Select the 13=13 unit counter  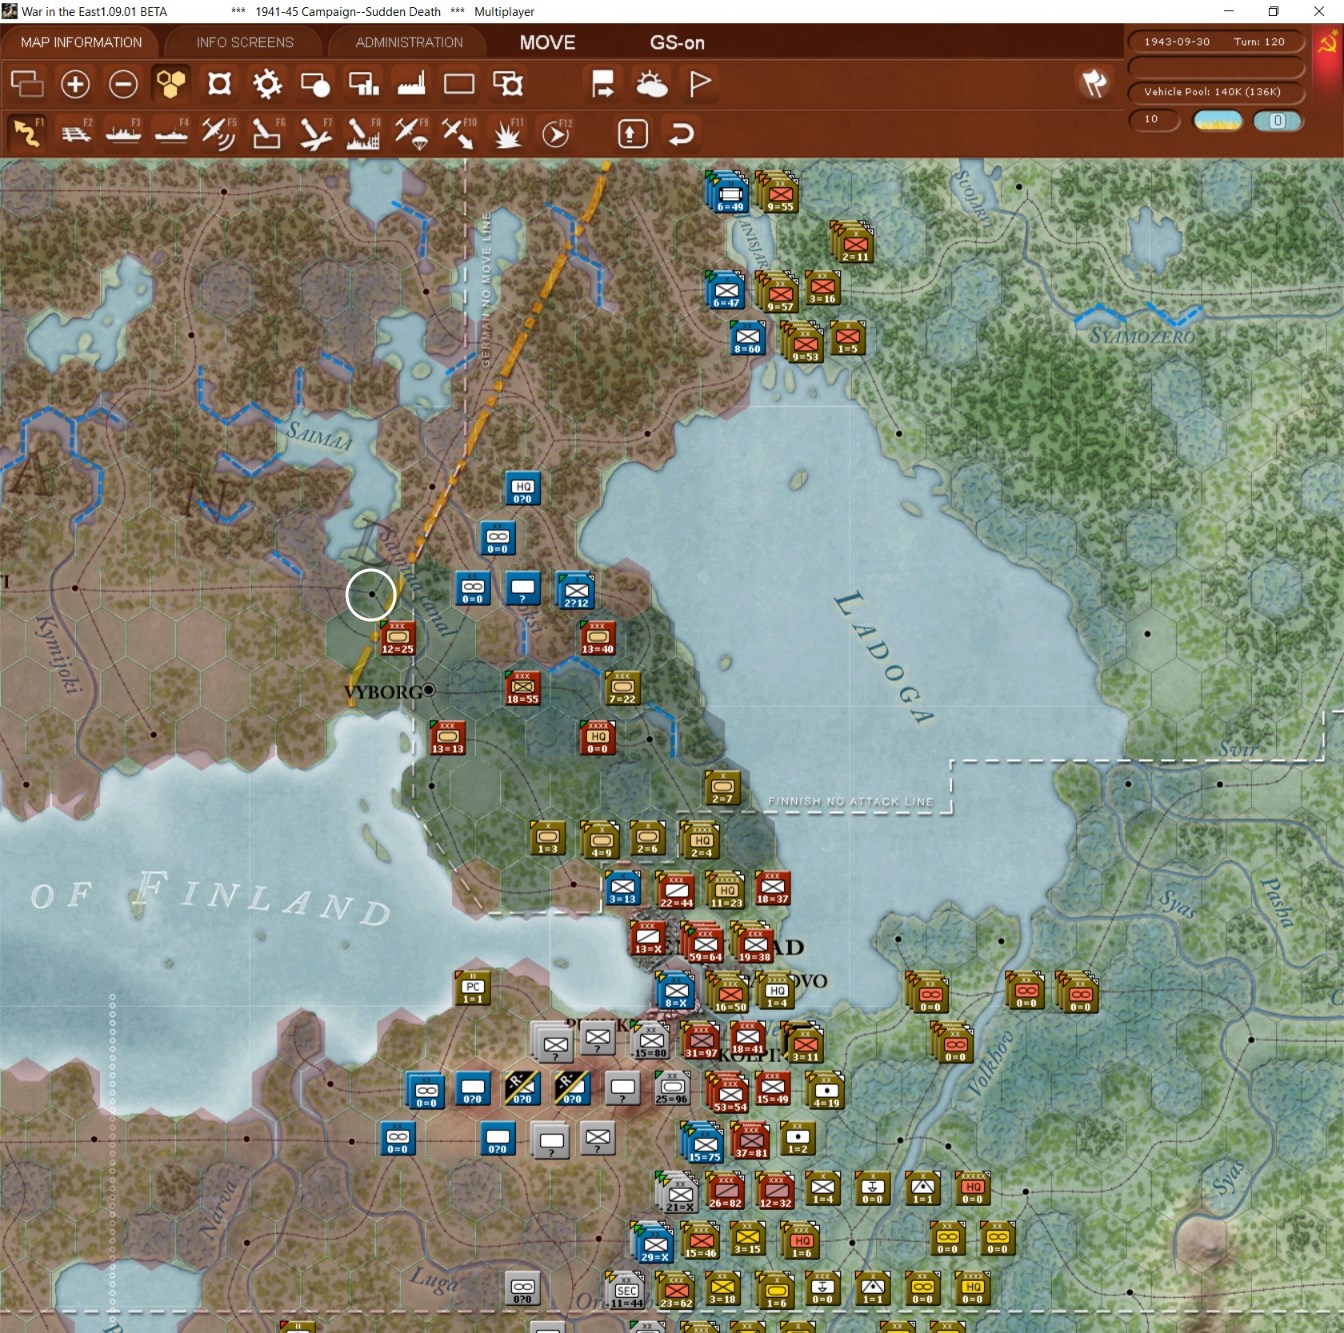point(447,737)
